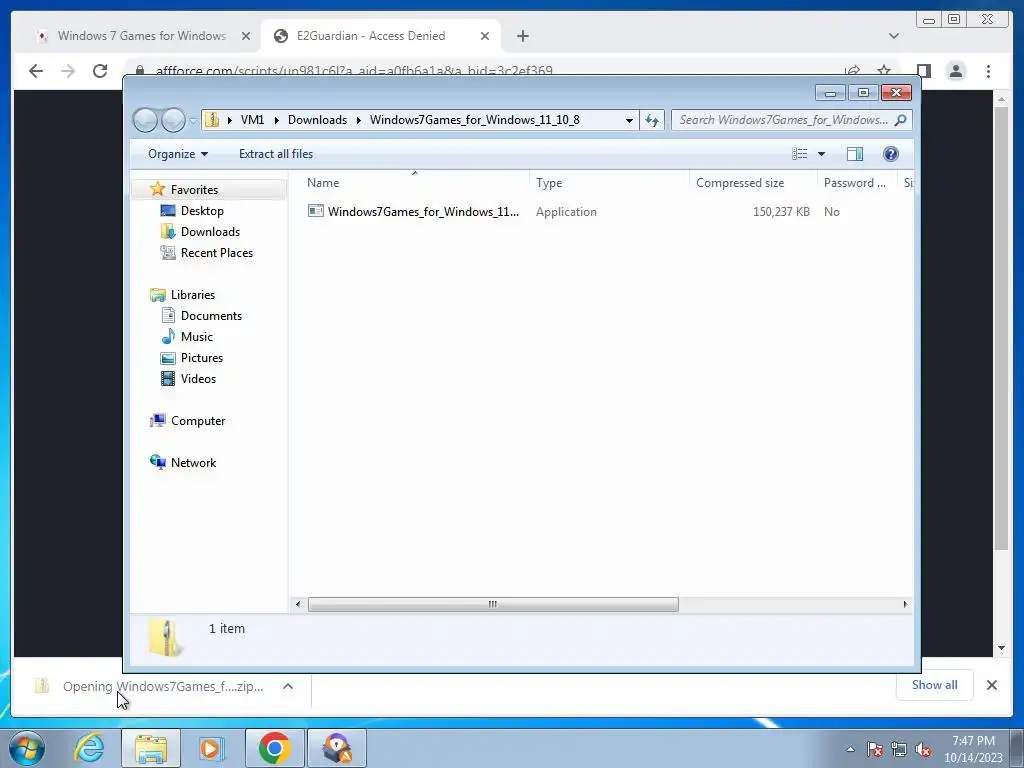Open Chrome tab search chevron
Screen dimensions: 1024x768
893,36
